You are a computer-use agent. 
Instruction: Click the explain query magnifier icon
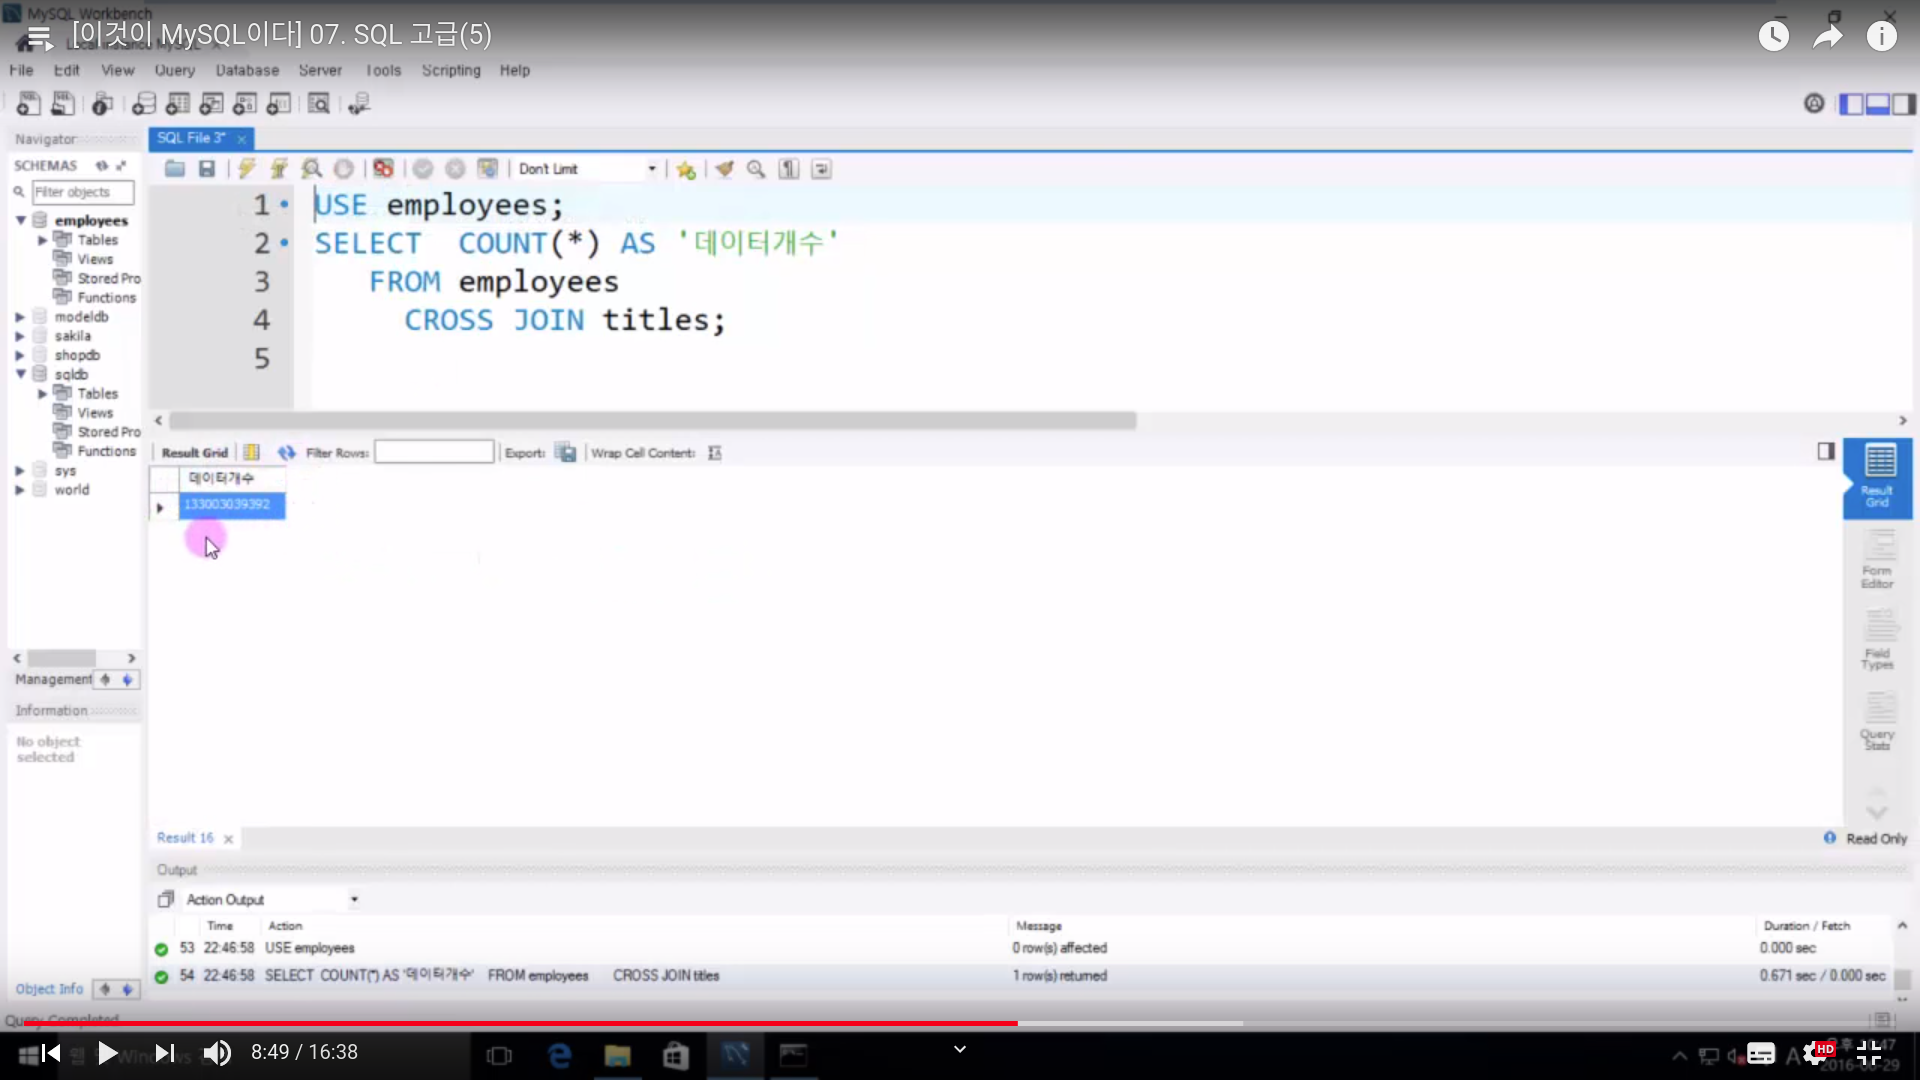coord(311,169)
